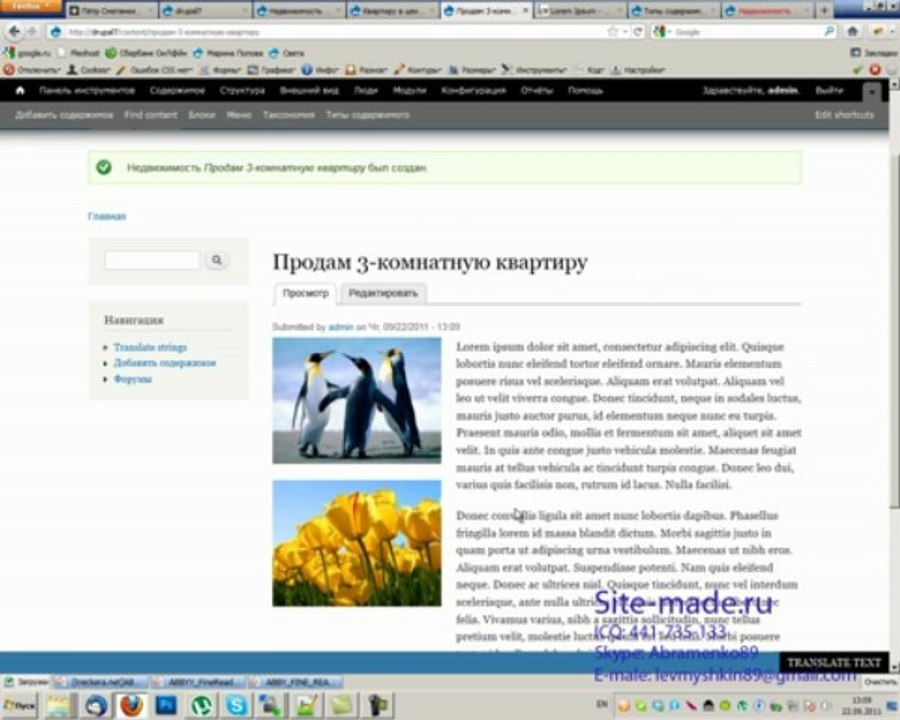Reload the page with the refresh icon
The image size is (900, 720).
point(637,32)
